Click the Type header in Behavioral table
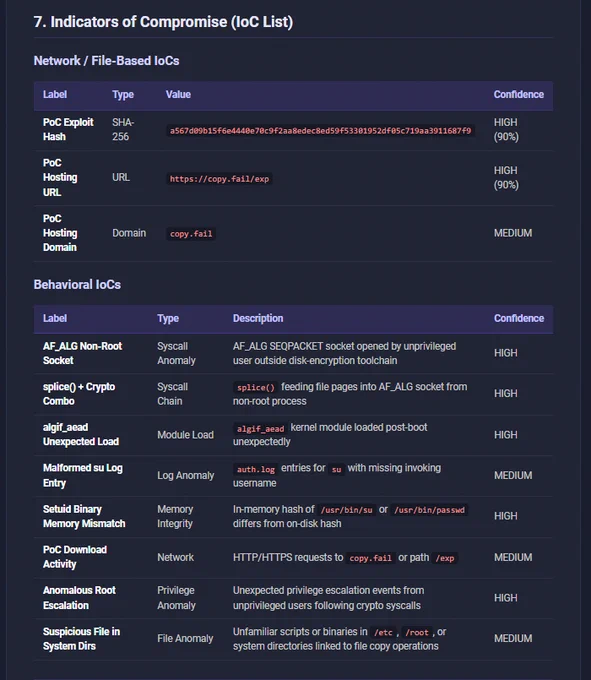This screenshot has width=591, height=680. (168, 318)
